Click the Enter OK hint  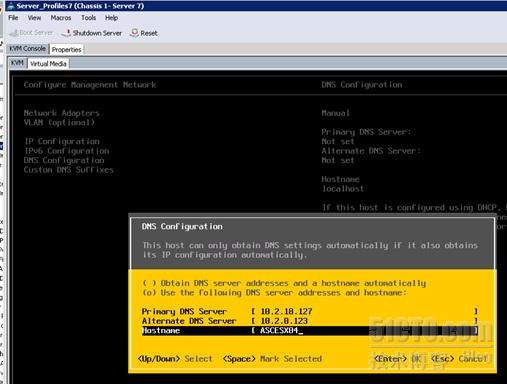click(398, 359)
